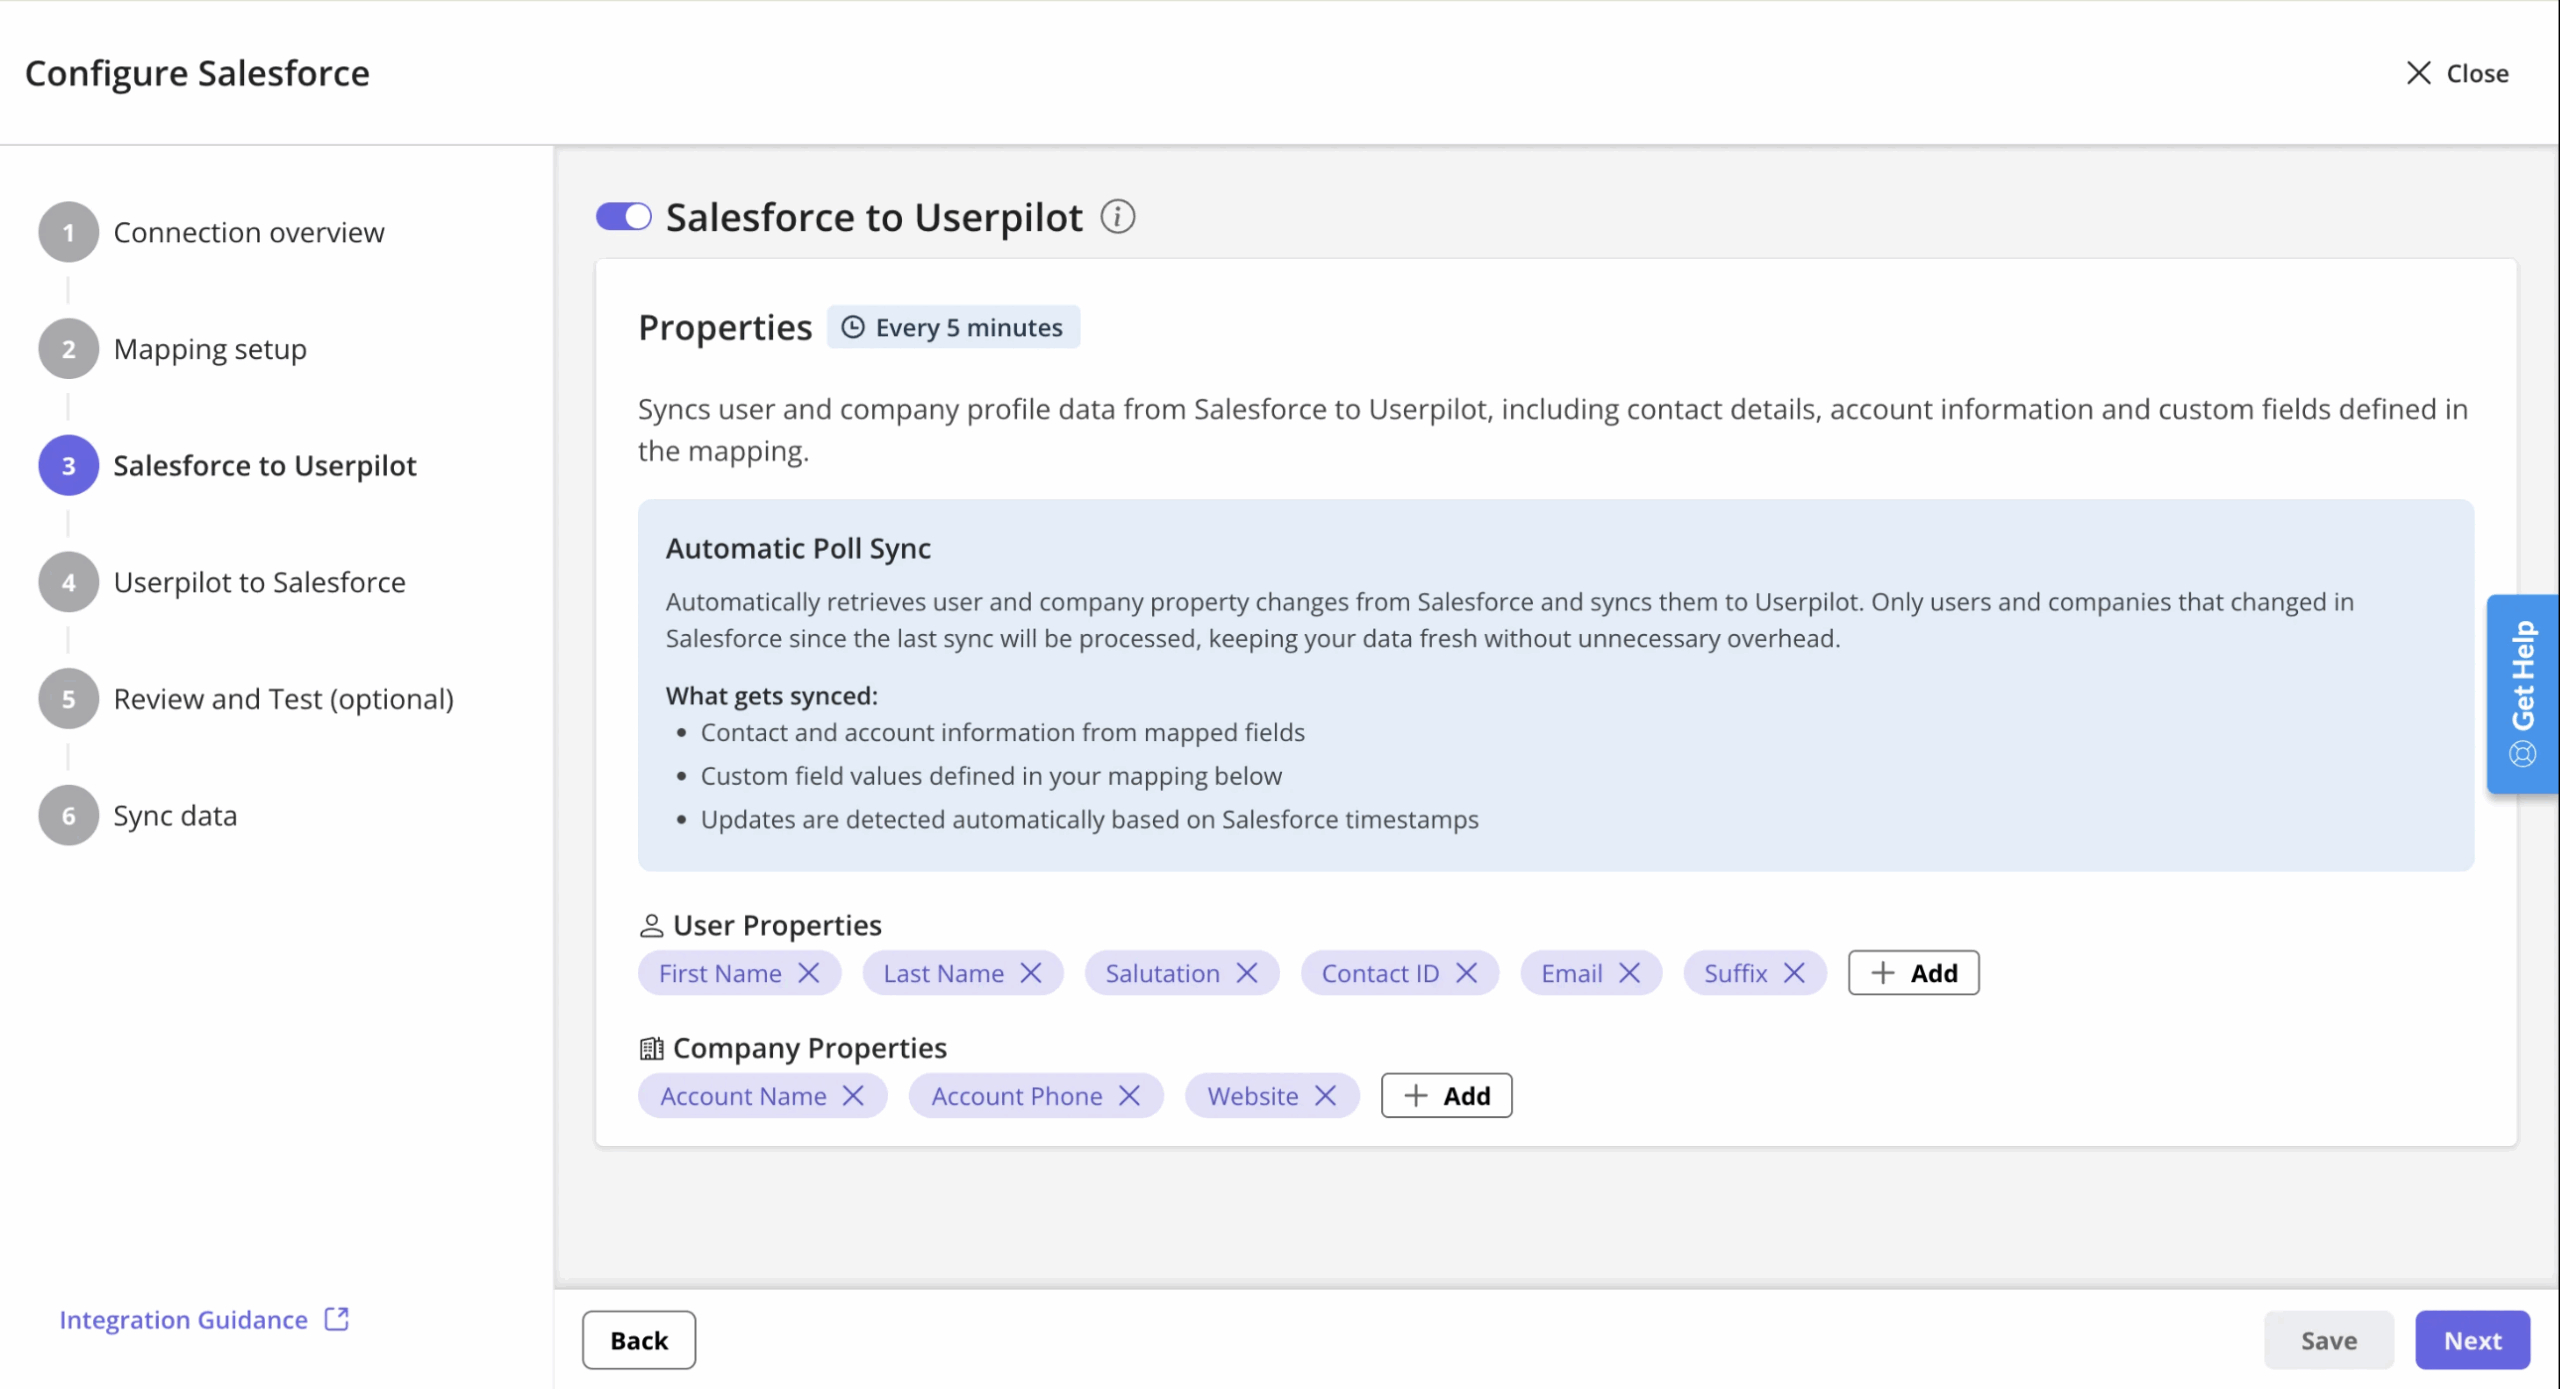Select step 3 Salesforce to Userpilot

(x=227, y=465)
